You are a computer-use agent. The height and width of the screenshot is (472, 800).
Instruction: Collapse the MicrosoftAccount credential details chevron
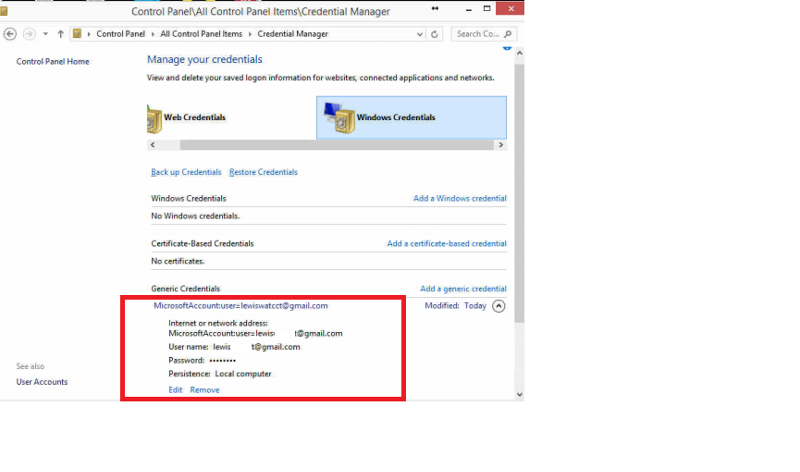tap(498, 306)
